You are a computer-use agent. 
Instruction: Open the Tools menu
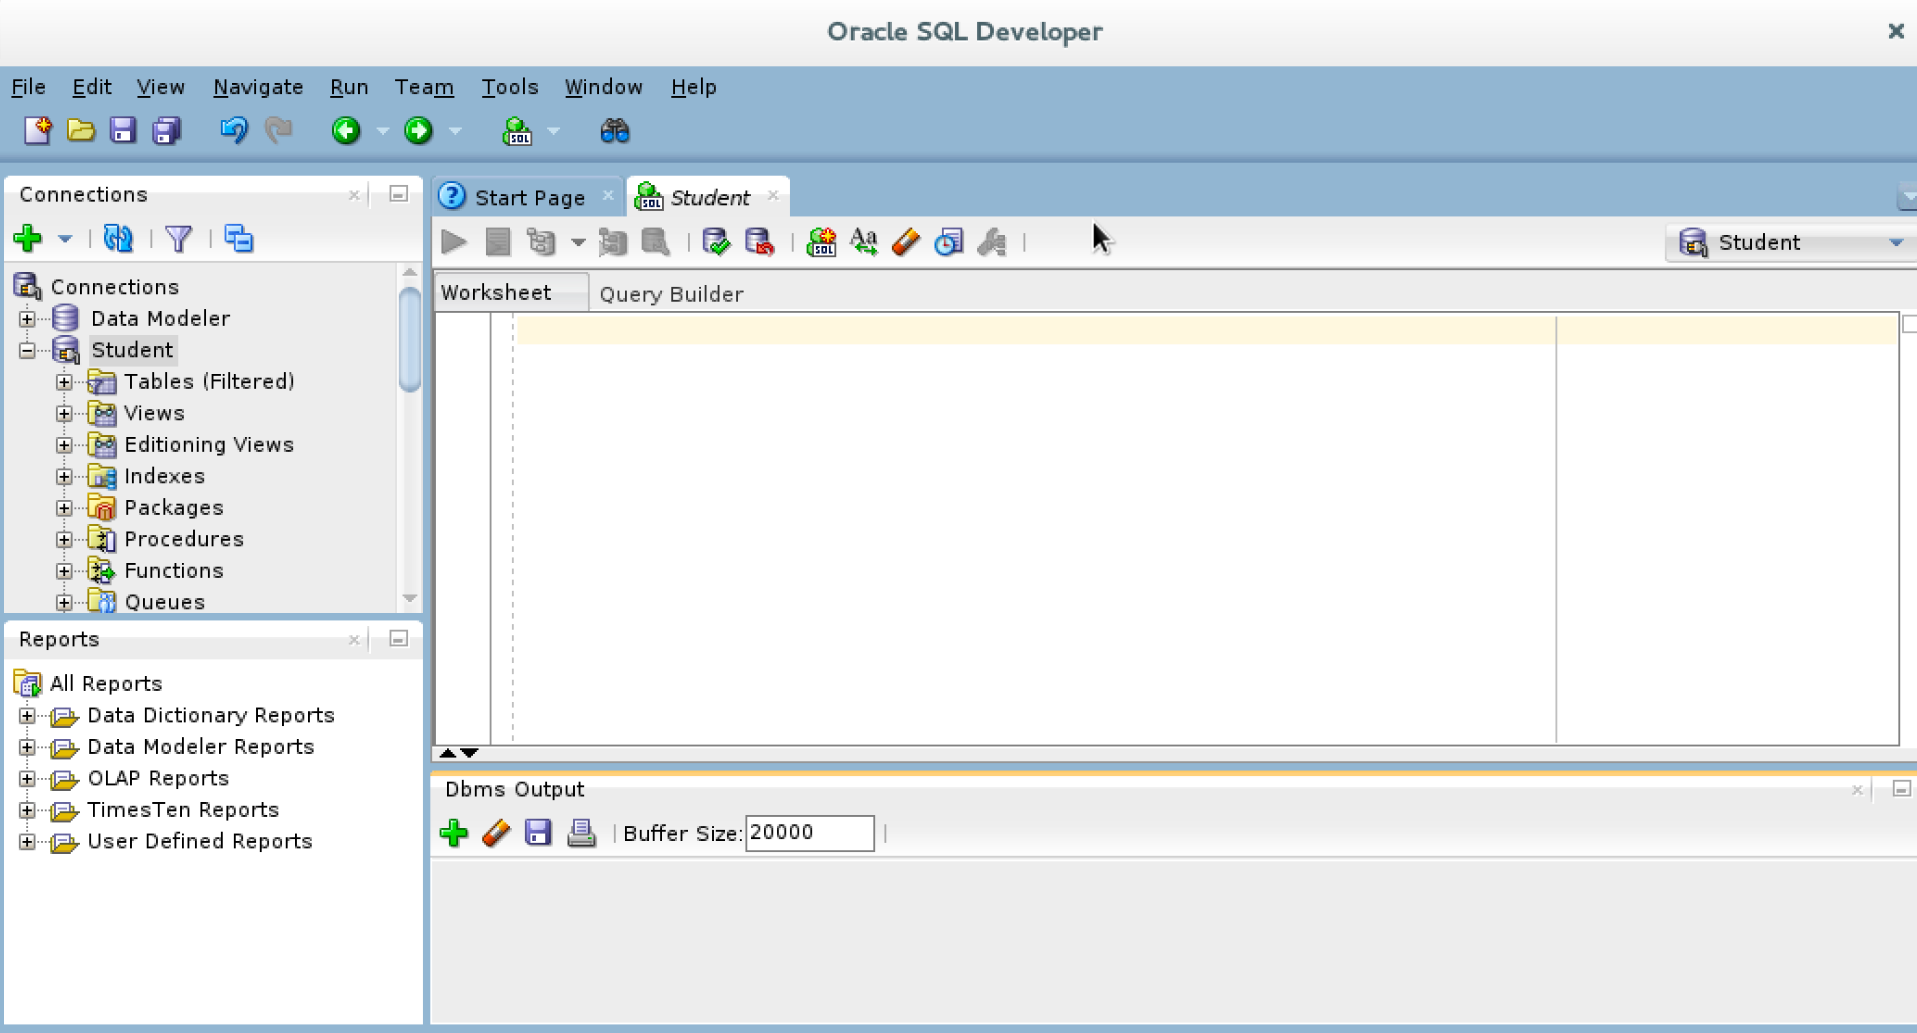point(509,87)
